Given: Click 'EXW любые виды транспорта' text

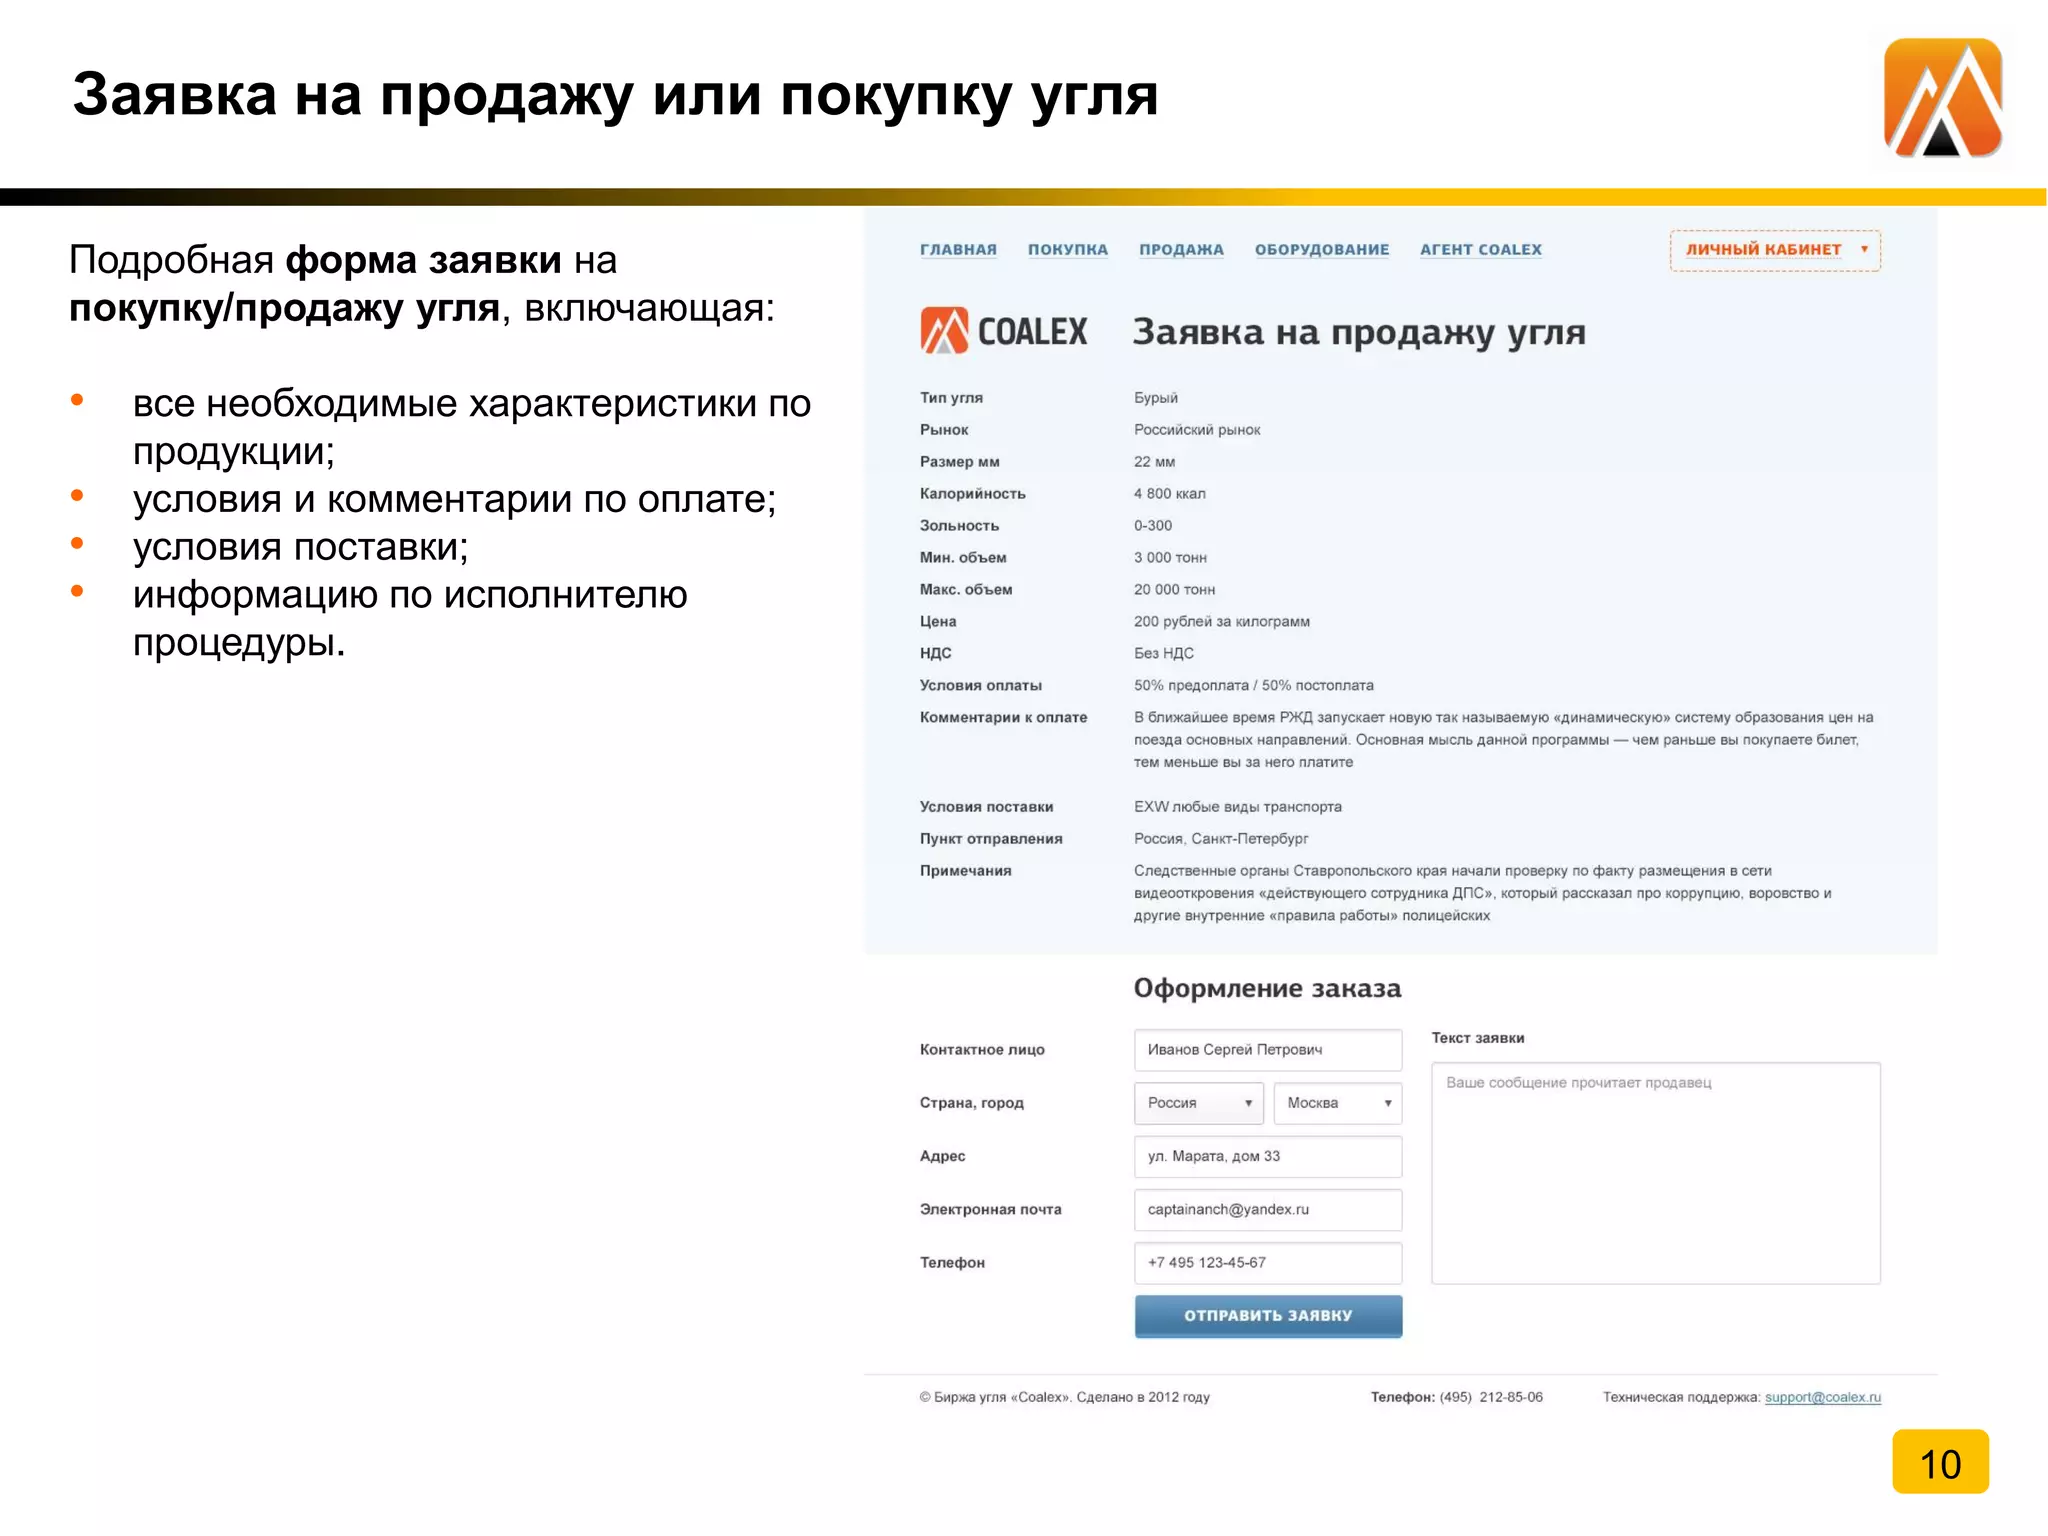Looking at the screenshot, I should point(1238,807).
